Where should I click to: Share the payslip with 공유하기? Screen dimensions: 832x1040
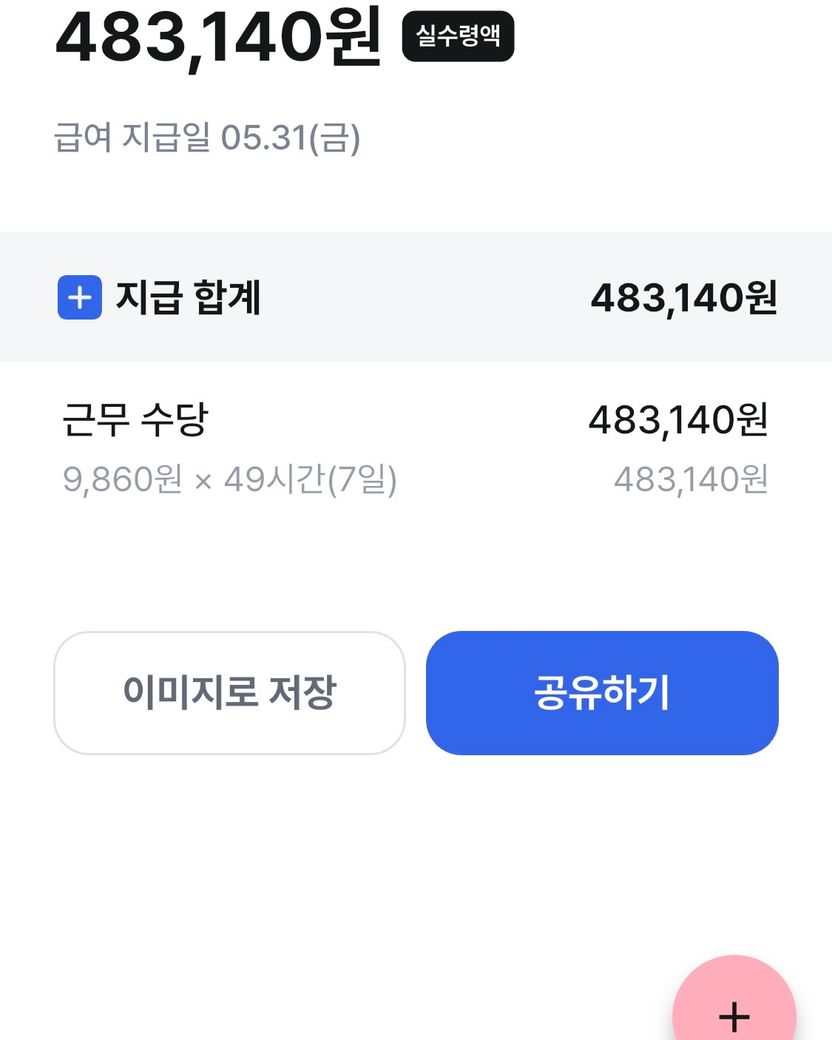click(602, 693)
